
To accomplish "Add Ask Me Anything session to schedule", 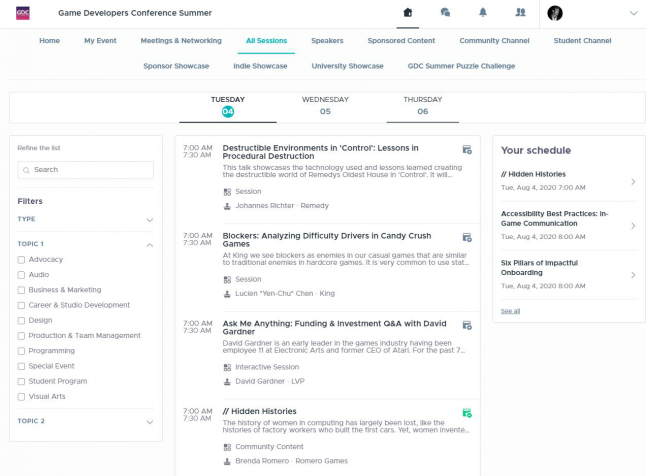I will point(466,325).
